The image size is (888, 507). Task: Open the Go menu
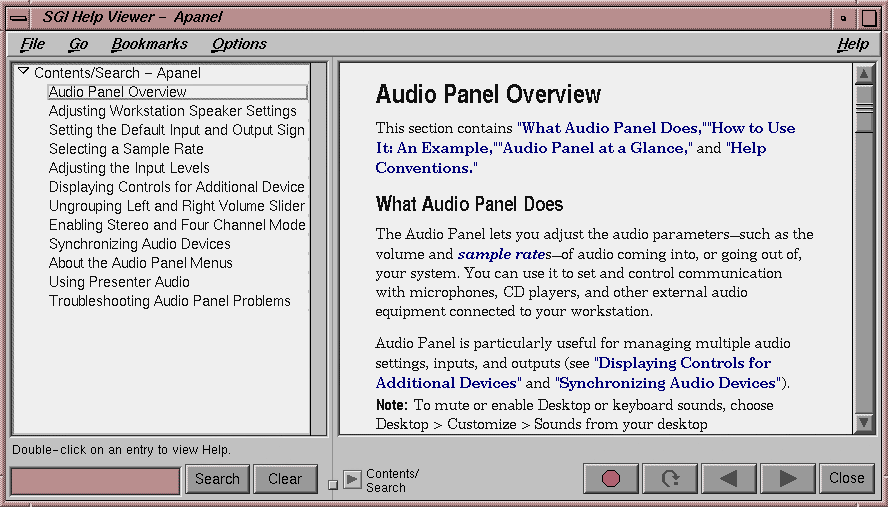pyautogui.click(x=78, y=44)
